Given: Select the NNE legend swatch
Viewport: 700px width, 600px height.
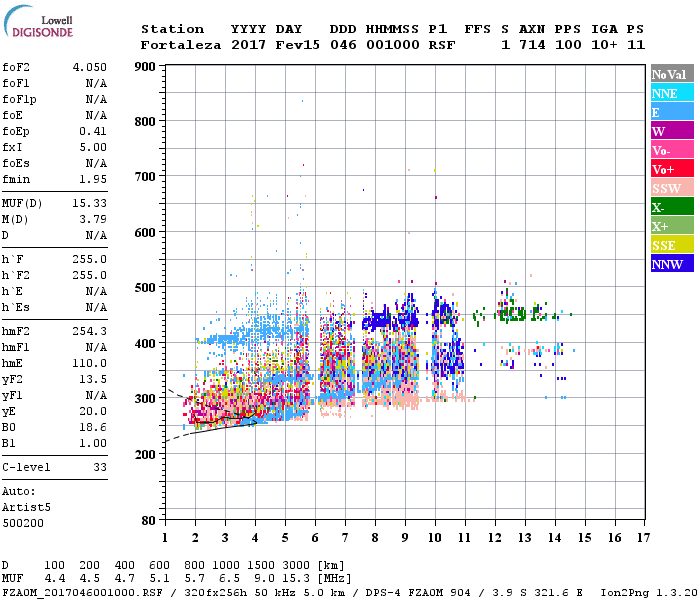Looking at the screenshot, I should (672, 93).
